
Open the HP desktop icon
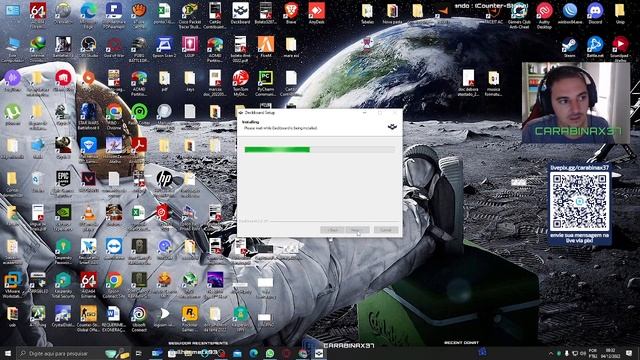(164, 179)
